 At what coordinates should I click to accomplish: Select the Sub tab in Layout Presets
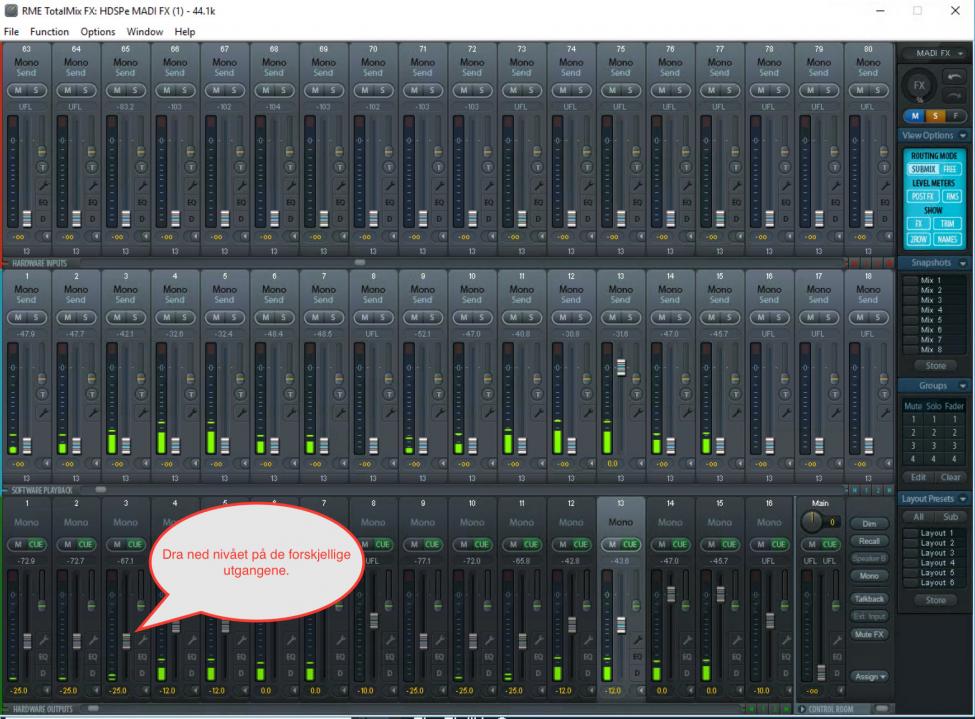tap(950, 517)
